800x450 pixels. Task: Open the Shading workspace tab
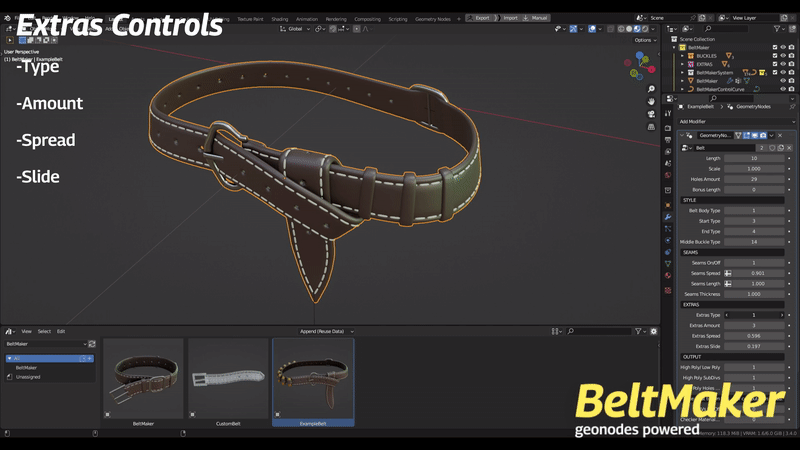coord(280,19)
